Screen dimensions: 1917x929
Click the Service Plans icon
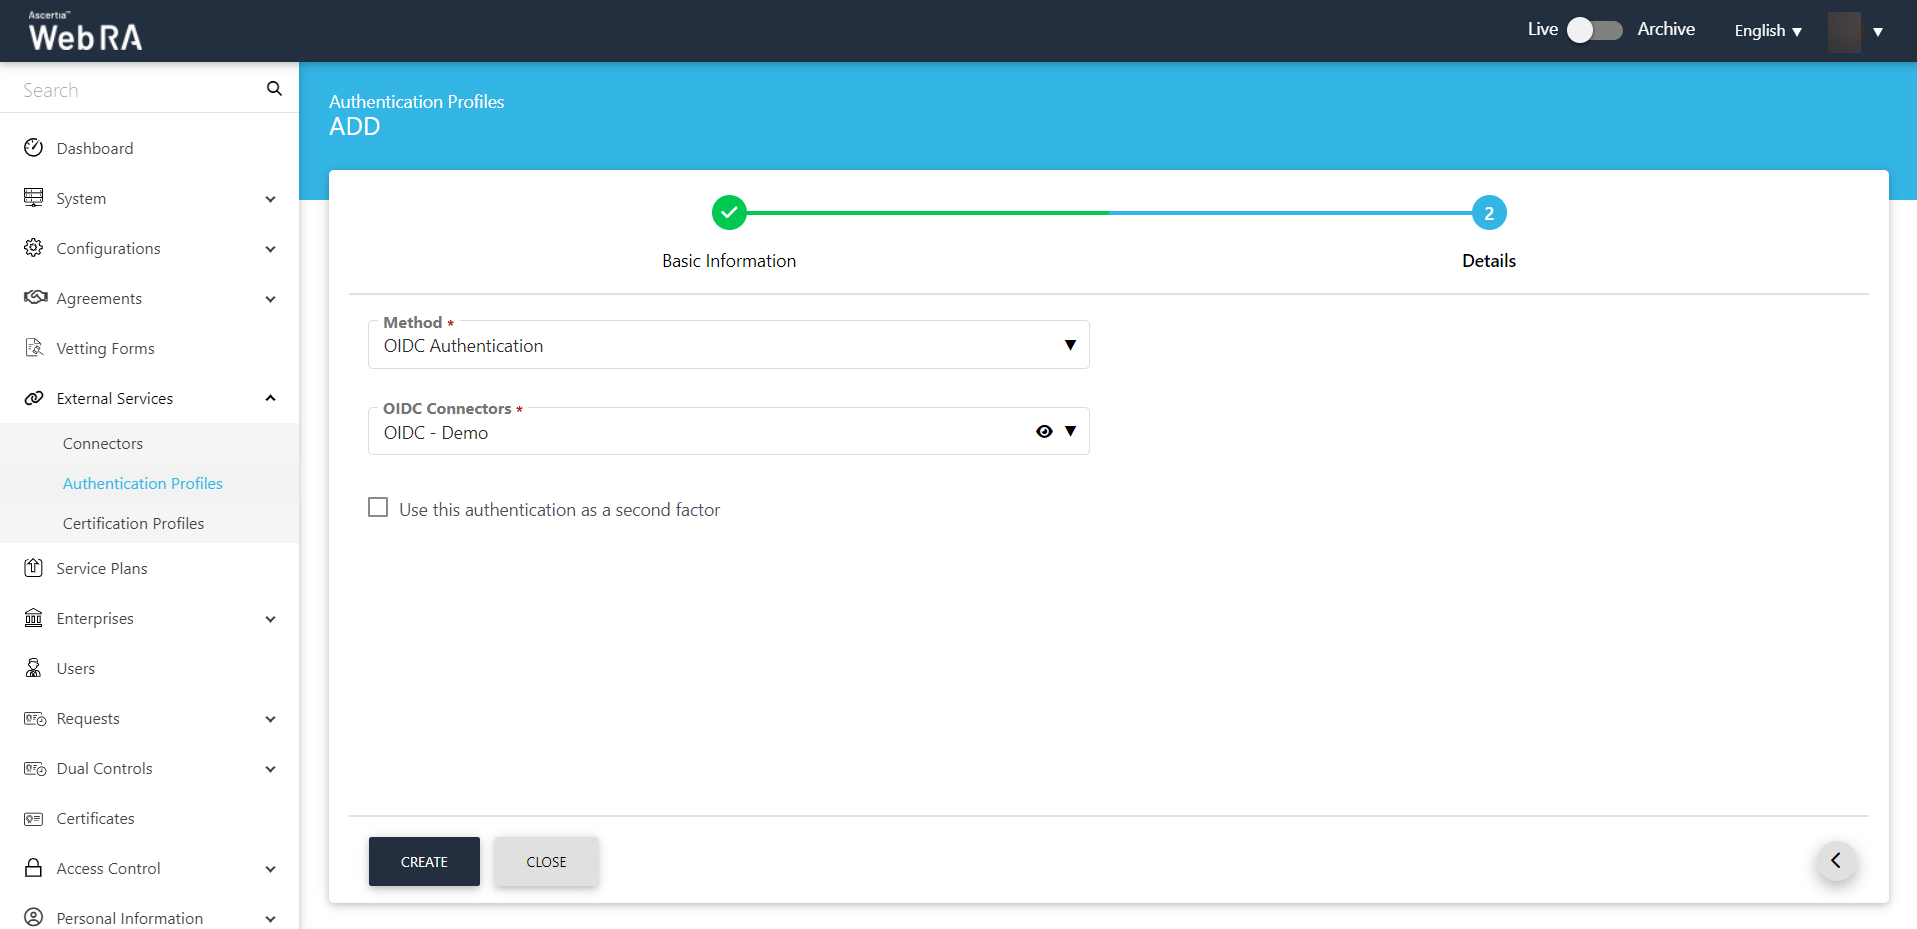34,568
